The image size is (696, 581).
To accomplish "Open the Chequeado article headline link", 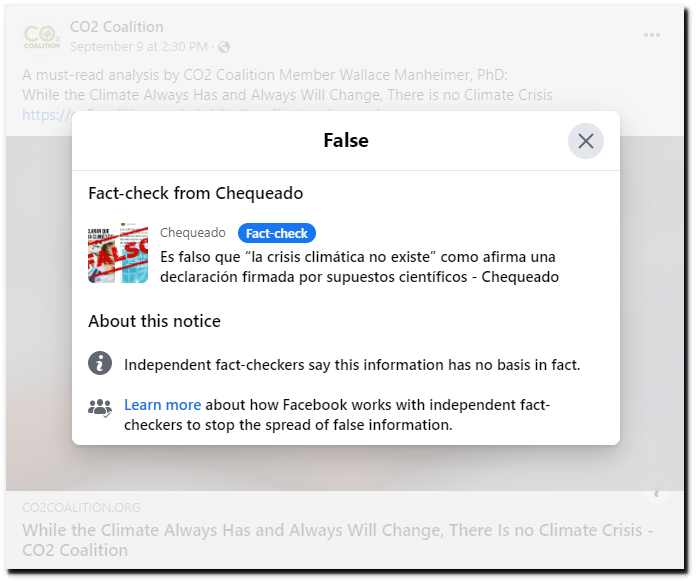I will (359, 267).
